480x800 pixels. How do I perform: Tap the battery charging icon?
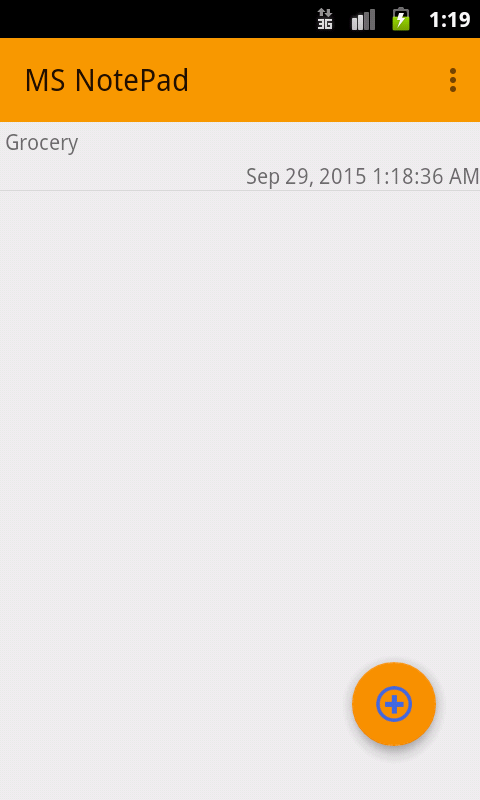(x=401, y=19)
